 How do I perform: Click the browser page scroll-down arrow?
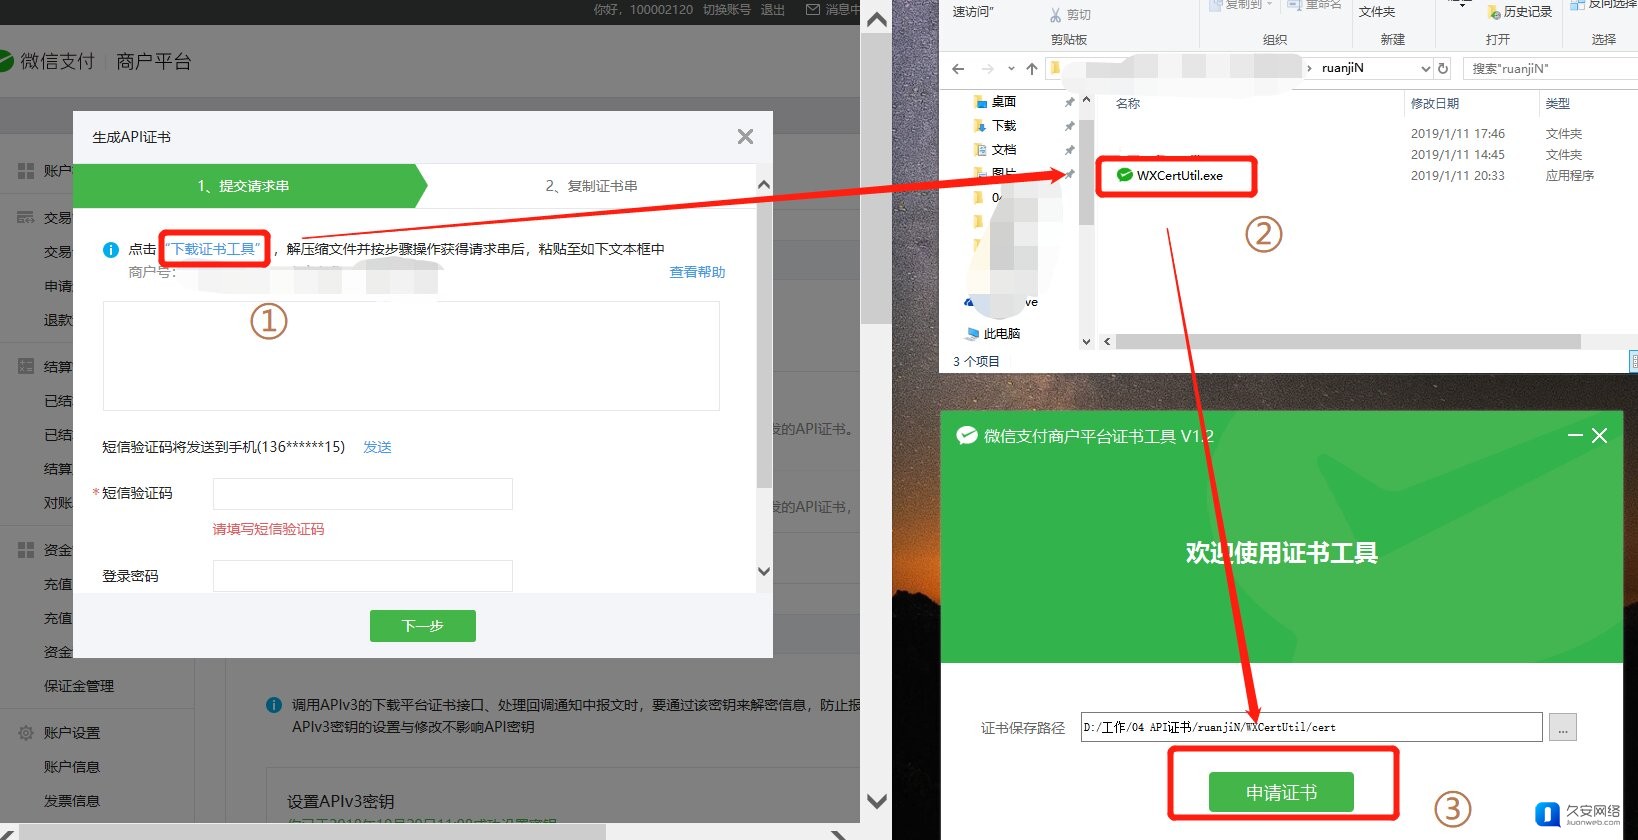[877, 800]
